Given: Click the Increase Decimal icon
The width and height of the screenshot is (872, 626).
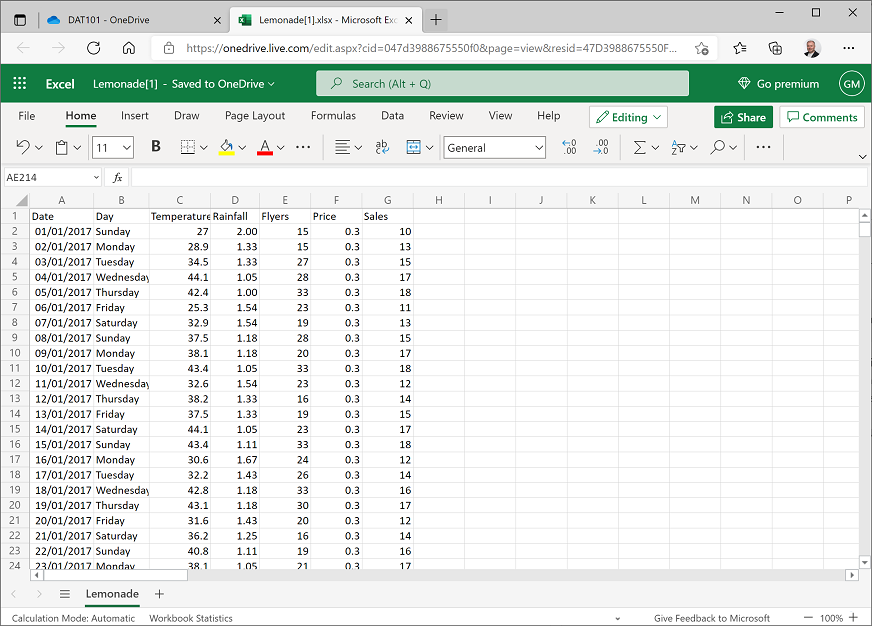Looking at the screenshot, I should click(x=569, y=147).
